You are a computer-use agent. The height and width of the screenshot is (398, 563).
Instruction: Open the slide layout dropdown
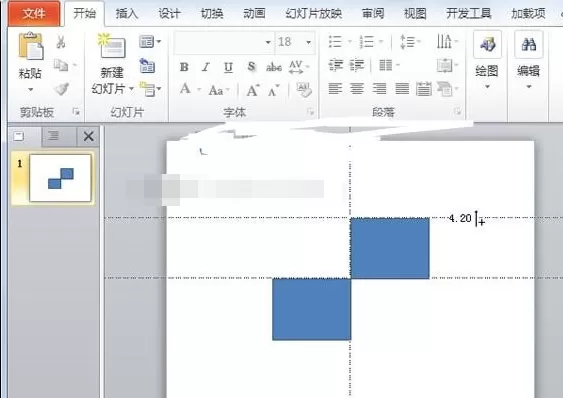(x=150, y=42)
